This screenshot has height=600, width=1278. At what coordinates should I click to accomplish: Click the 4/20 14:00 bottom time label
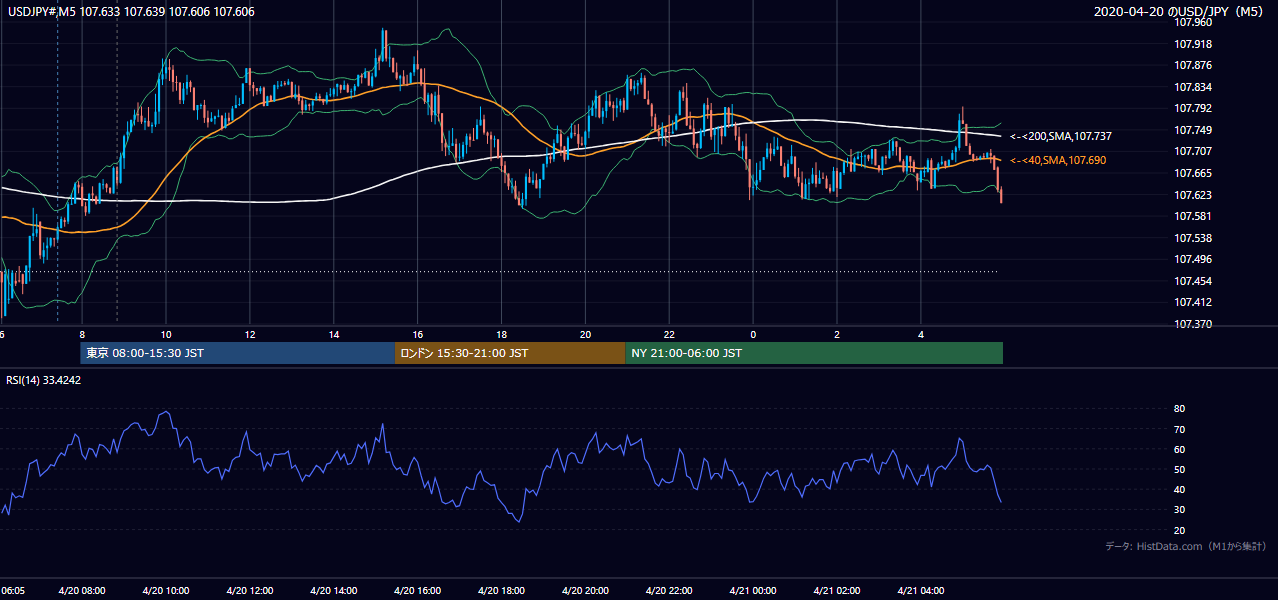click(334, 590)
